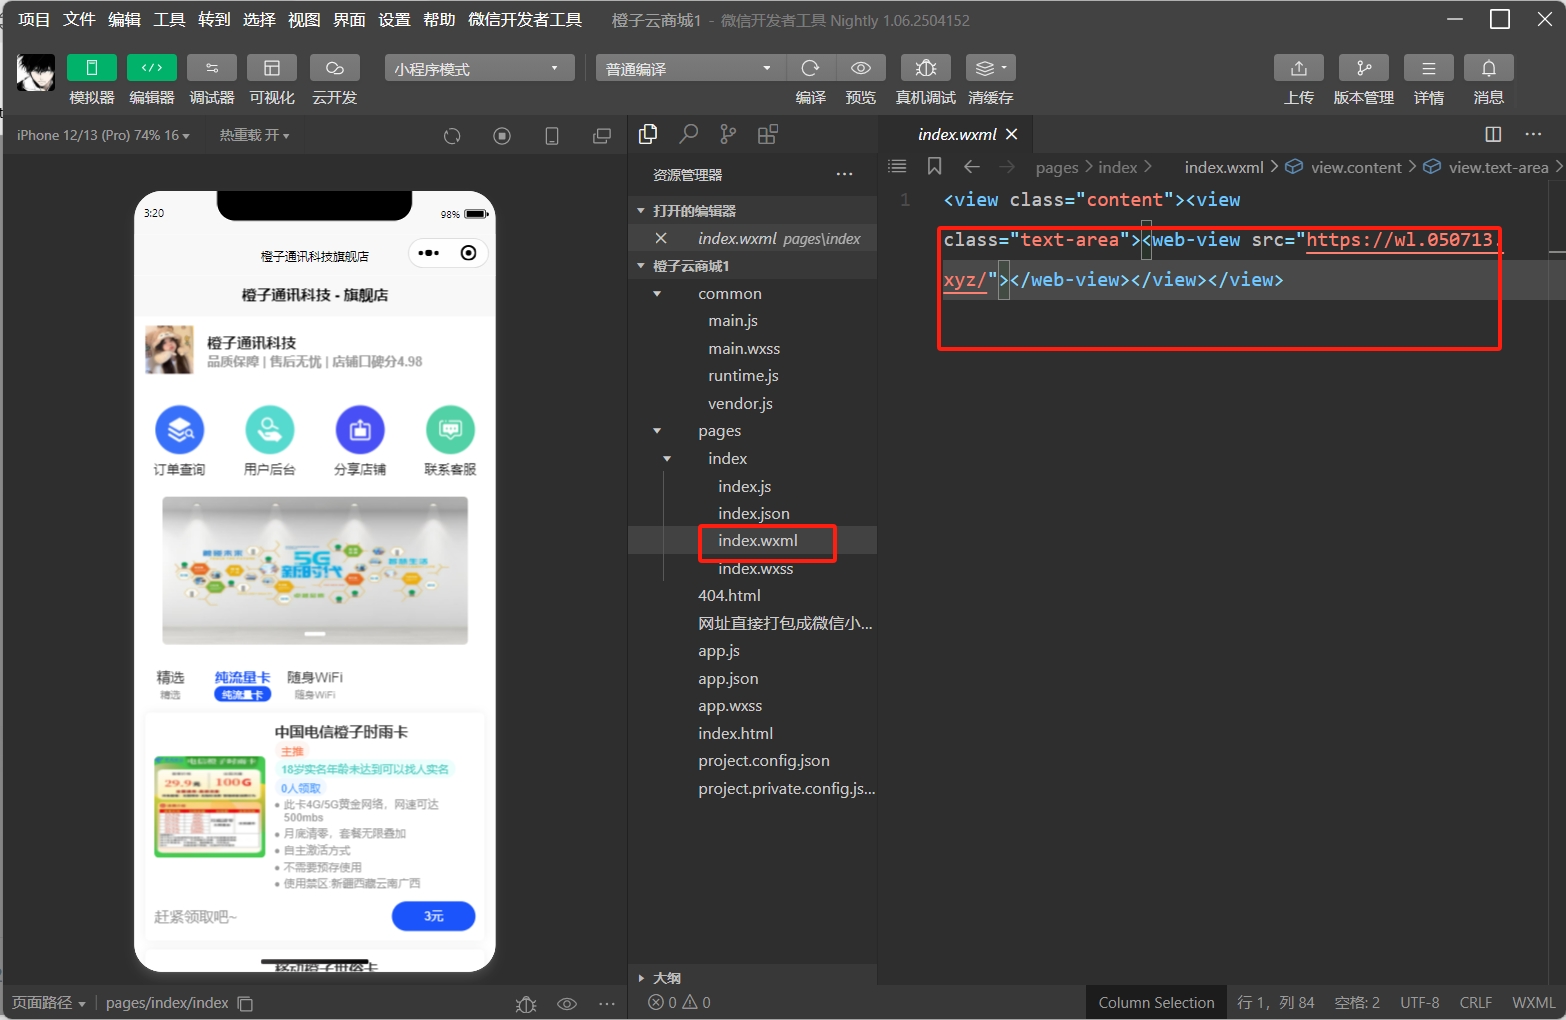Click 订单查询 icon in simulator
1566x1020 pixels.
[x=179, y=430]
